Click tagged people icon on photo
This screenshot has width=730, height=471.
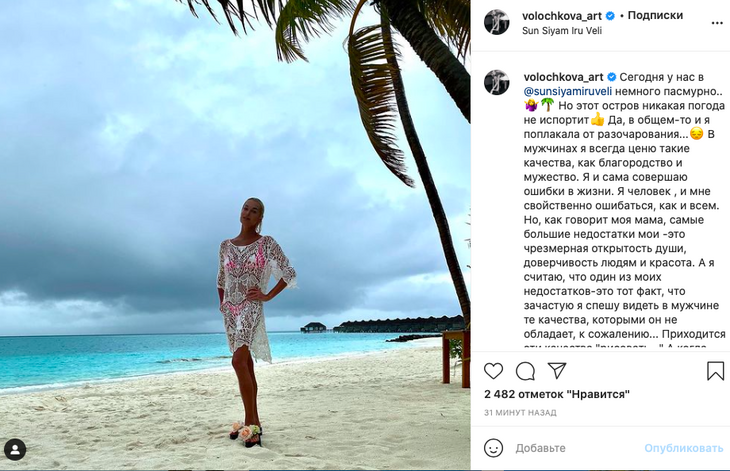(14, 449)
